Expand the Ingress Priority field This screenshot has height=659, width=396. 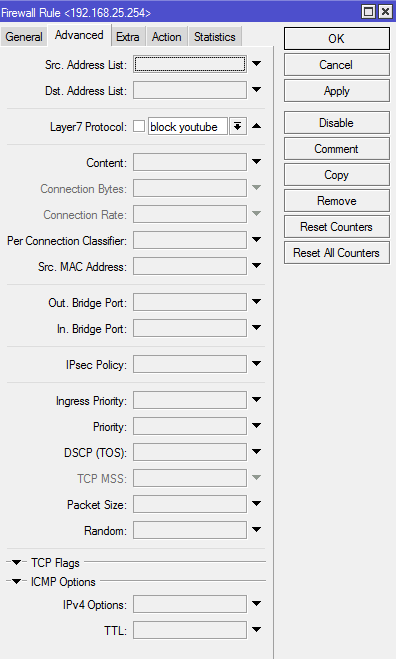coord(256,399)
